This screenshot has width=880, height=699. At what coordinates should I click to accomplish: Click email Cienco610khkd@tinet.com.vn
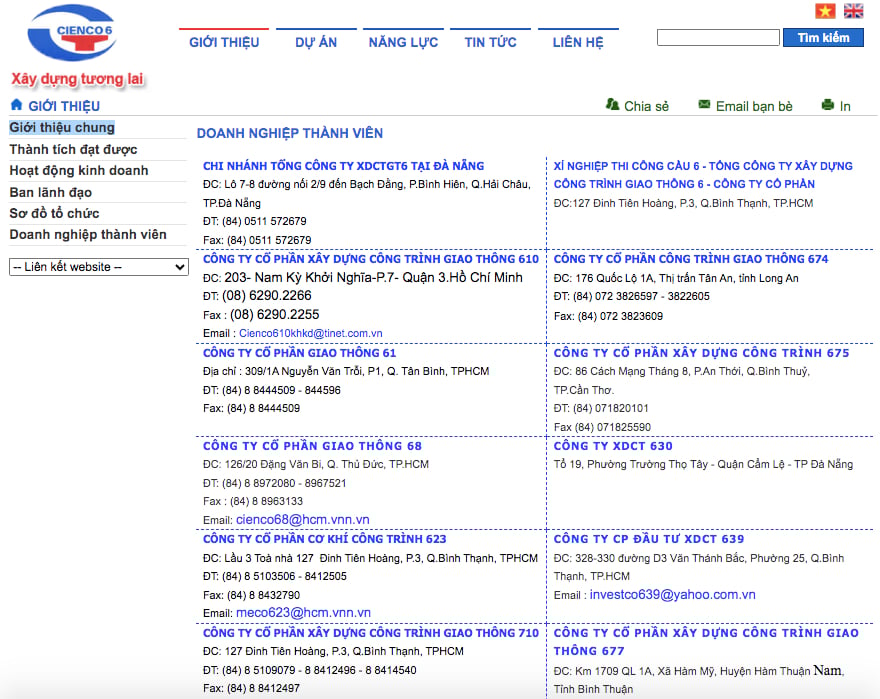coord(310,333)
